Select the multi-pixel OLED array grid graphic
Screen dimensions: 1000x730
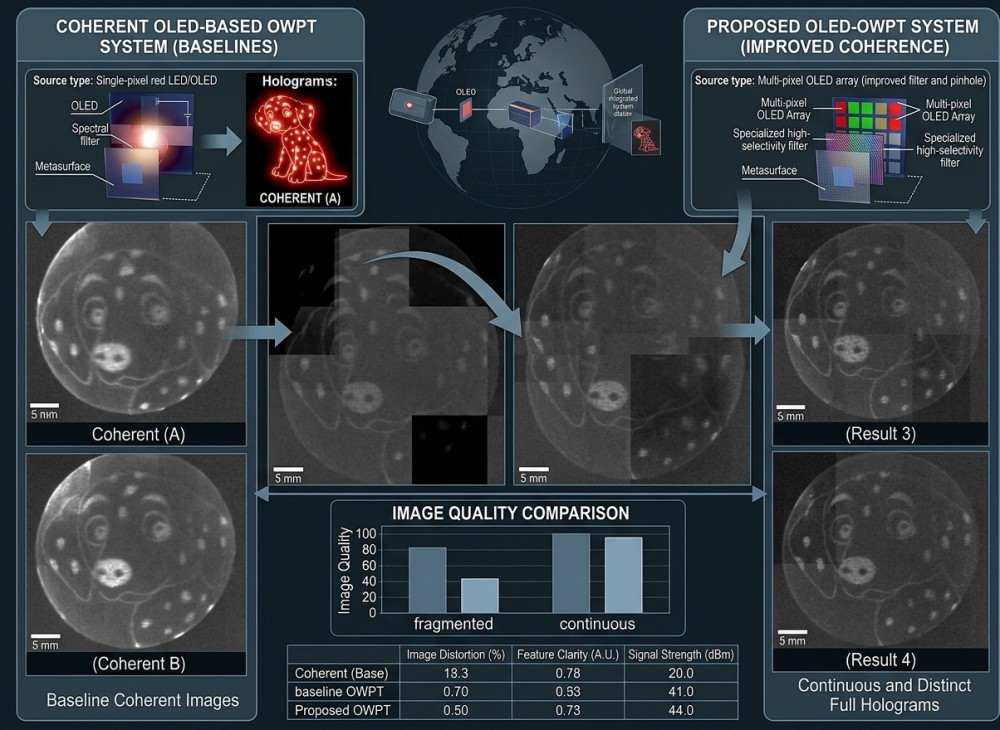[867, 136]
